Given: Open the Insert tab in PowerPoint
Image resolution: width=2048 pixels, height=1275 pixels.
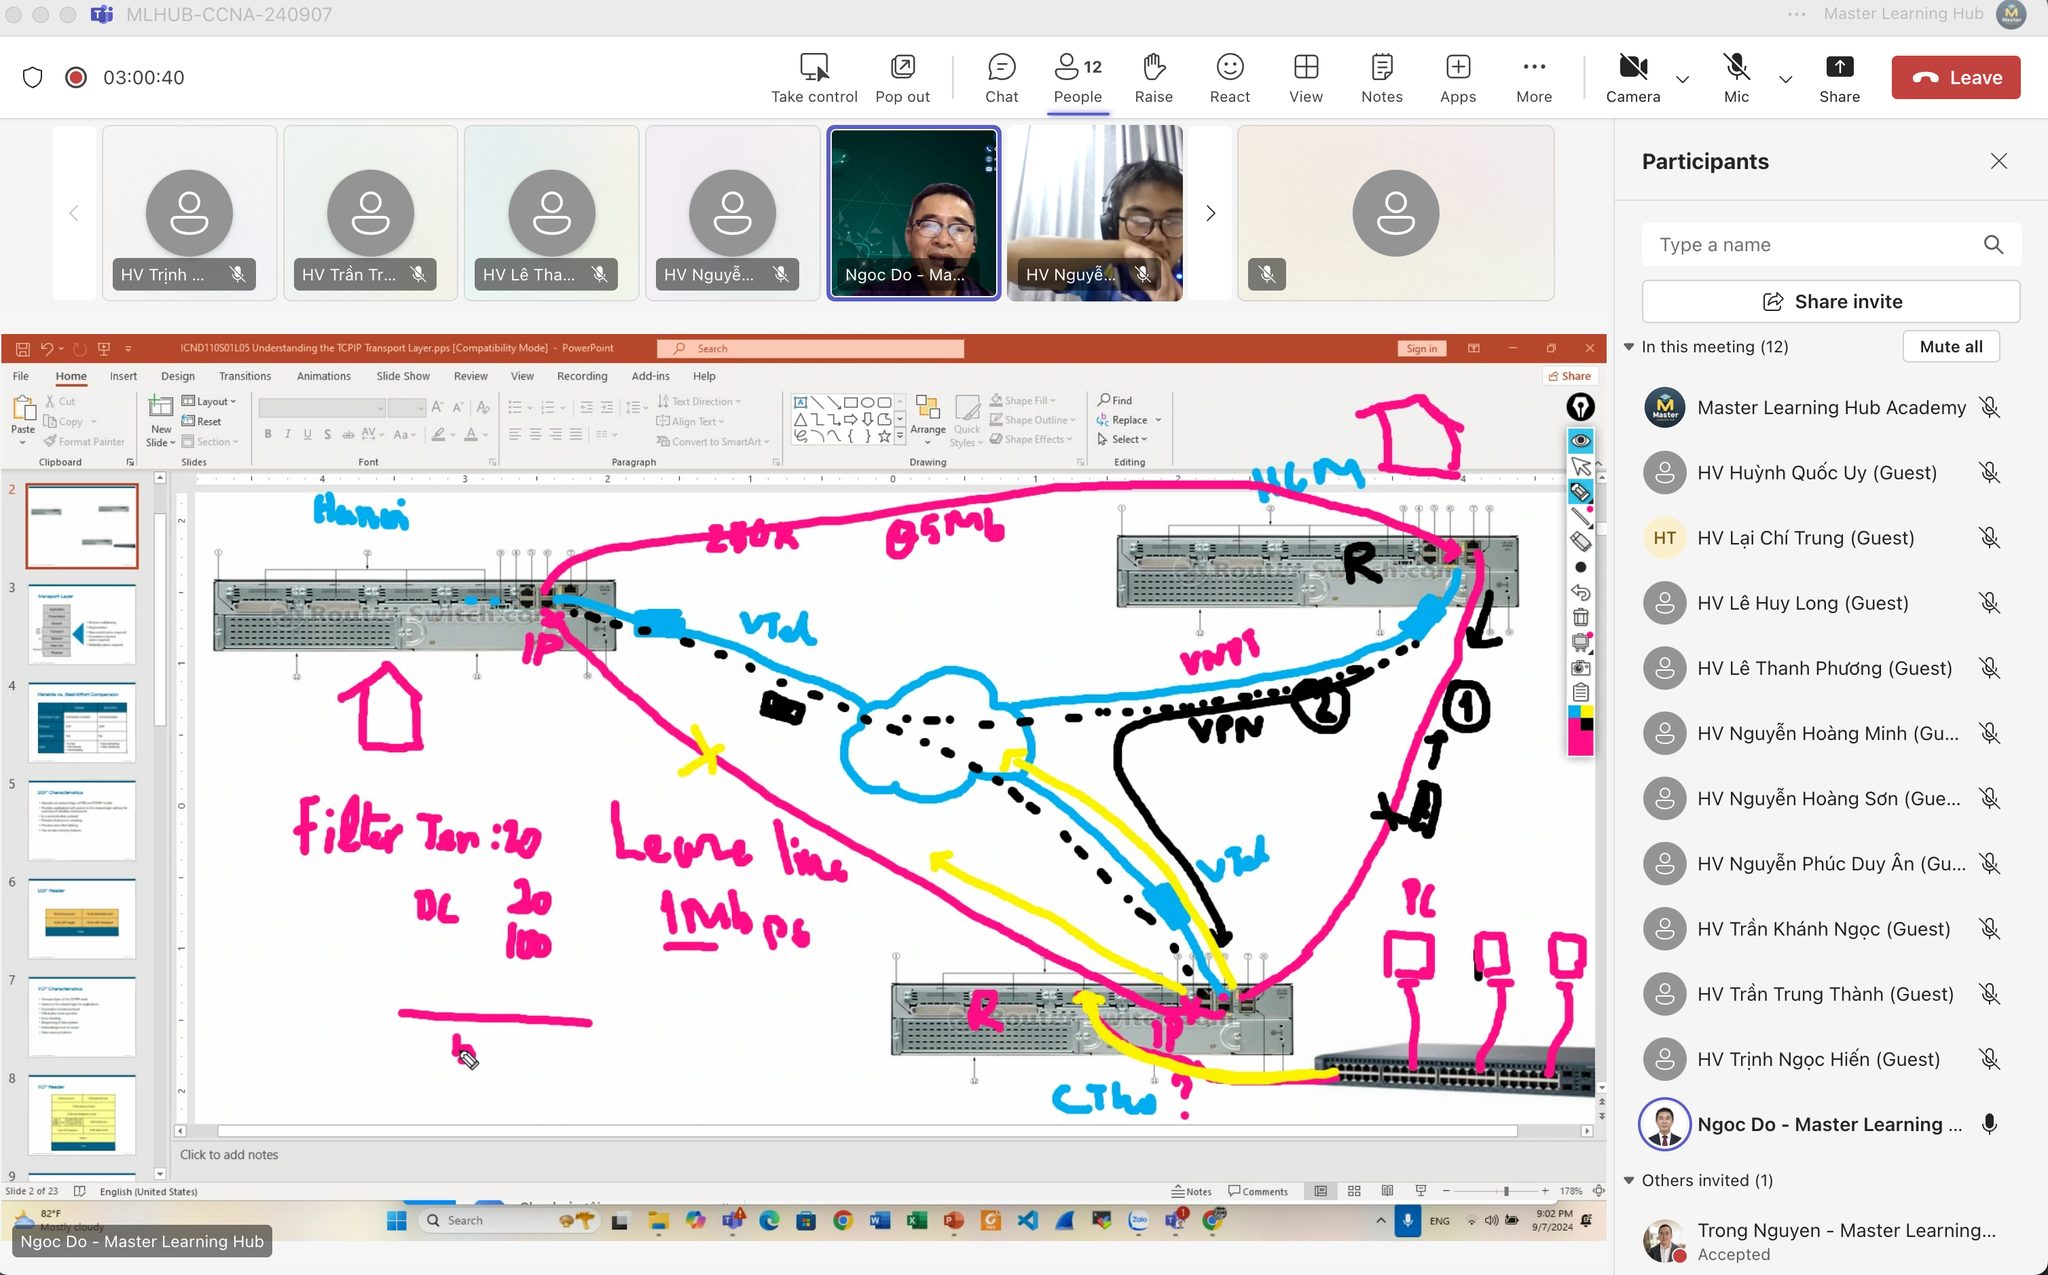Looking at the screenshot, I should pos(123,376).
